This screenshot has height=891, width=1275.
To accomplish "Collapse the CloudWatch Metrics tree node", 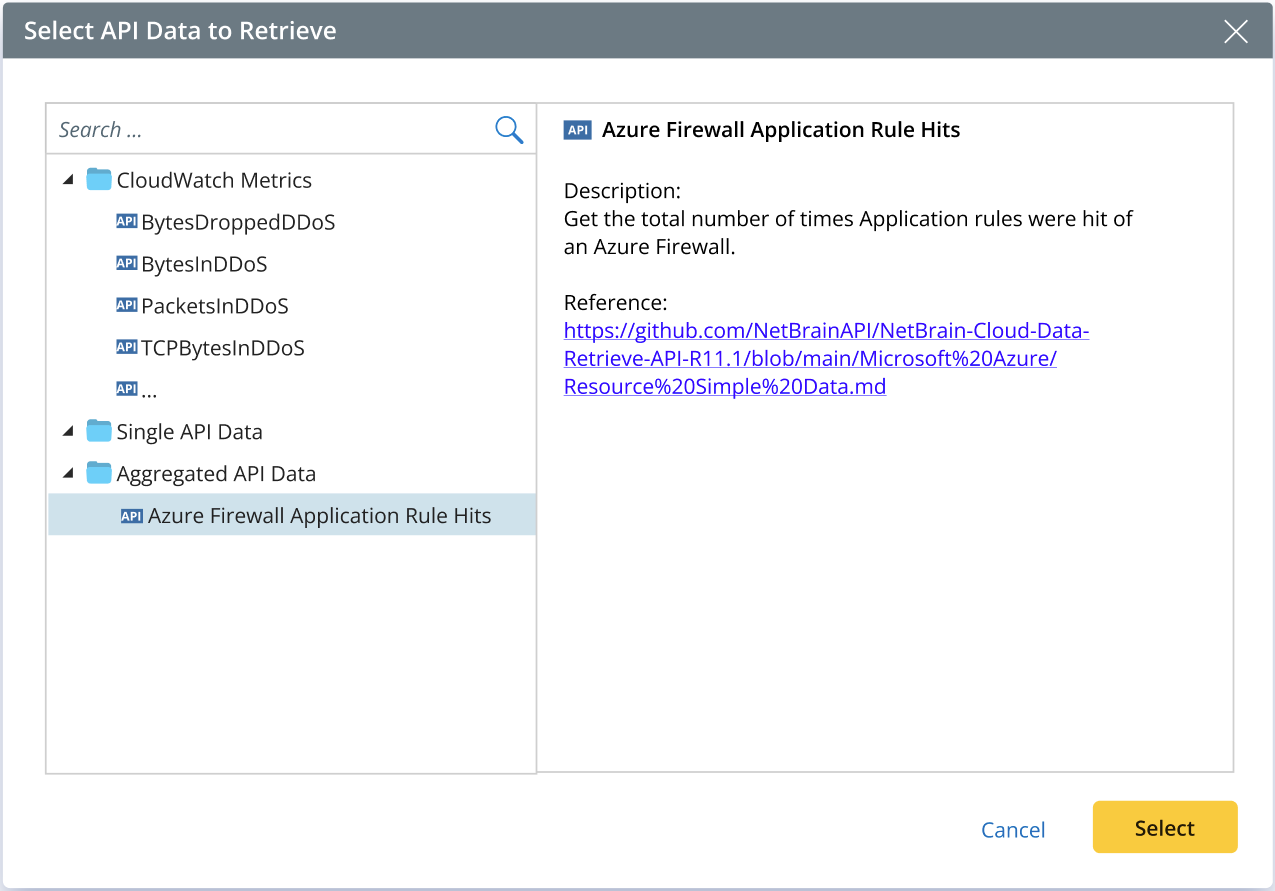I will (68, 181).
